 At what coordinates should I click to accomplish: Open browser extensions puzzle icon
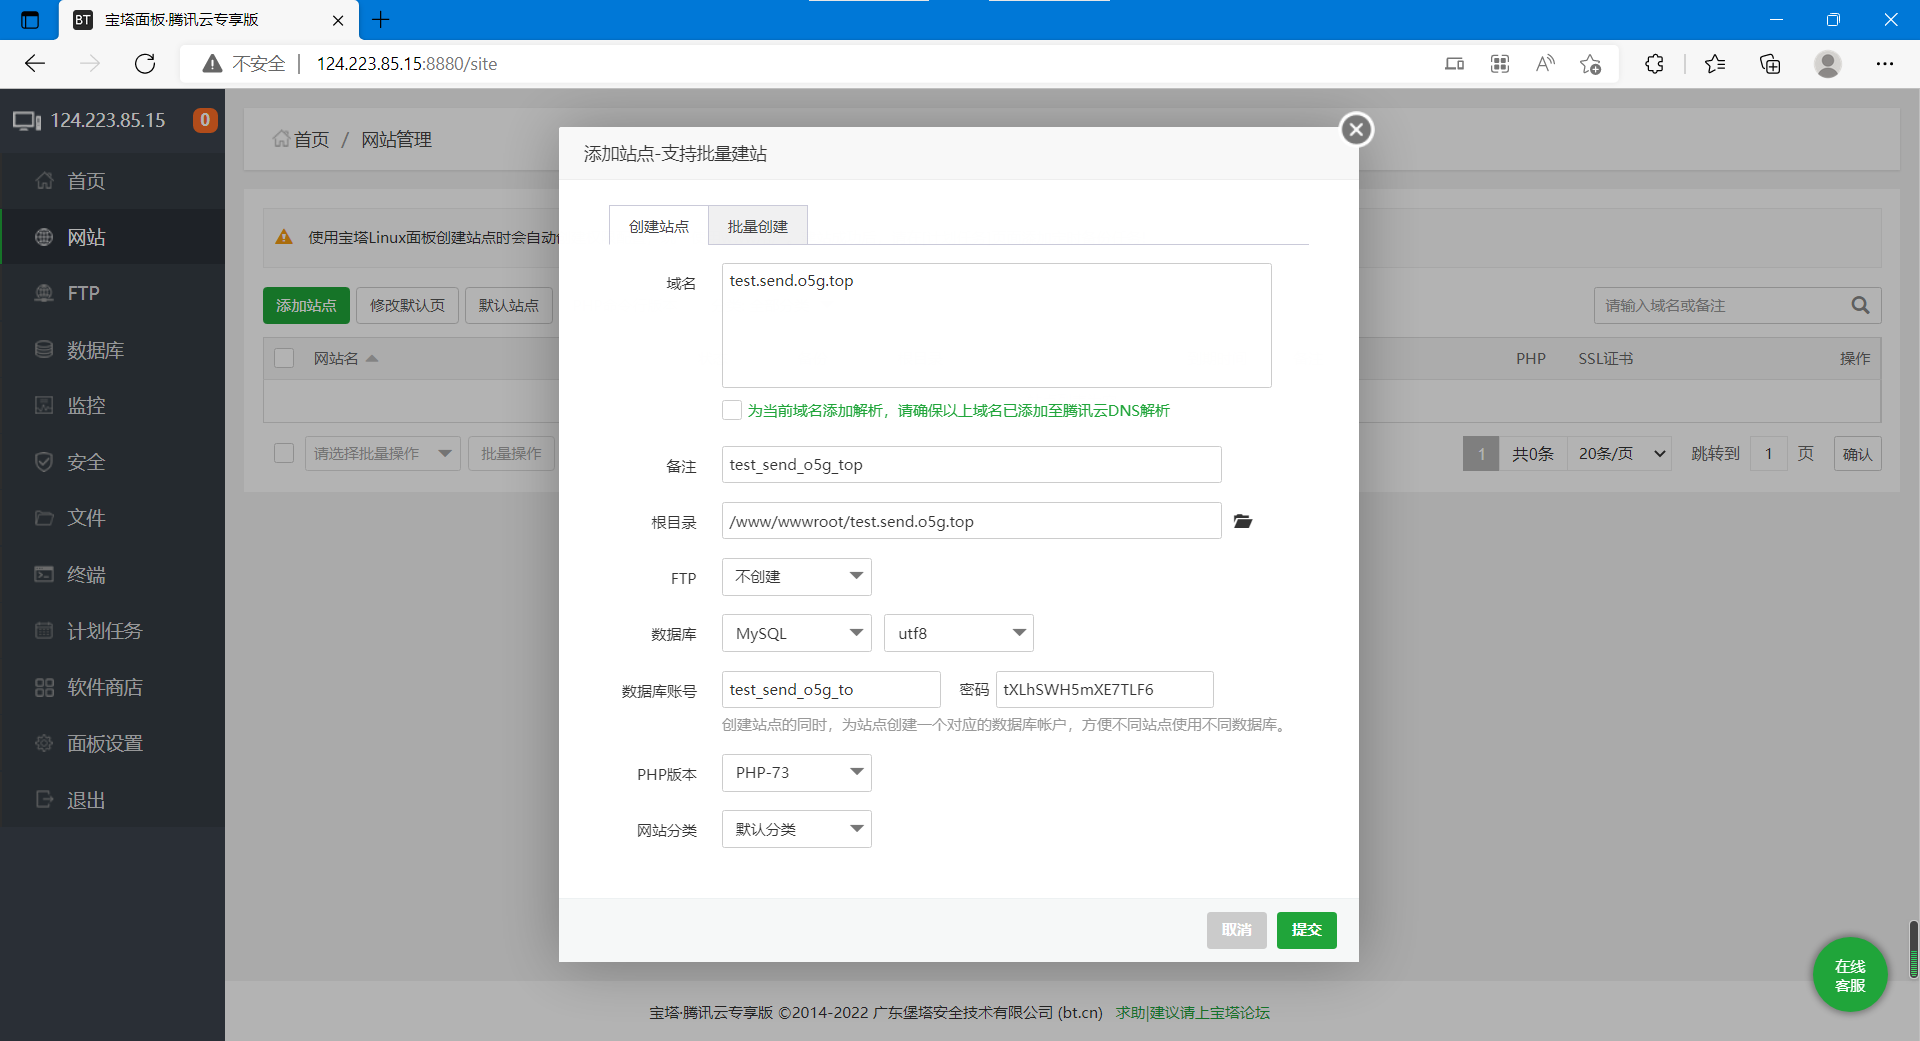(x=1654, y=64)
